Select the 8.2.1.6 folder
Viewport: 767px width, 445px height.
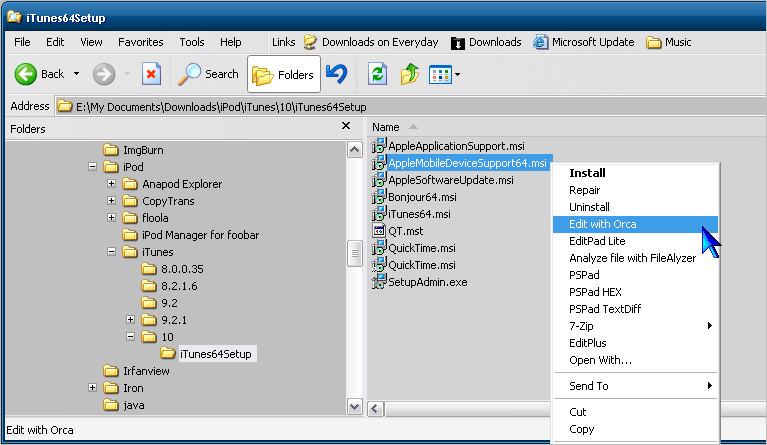pos(169,286)
